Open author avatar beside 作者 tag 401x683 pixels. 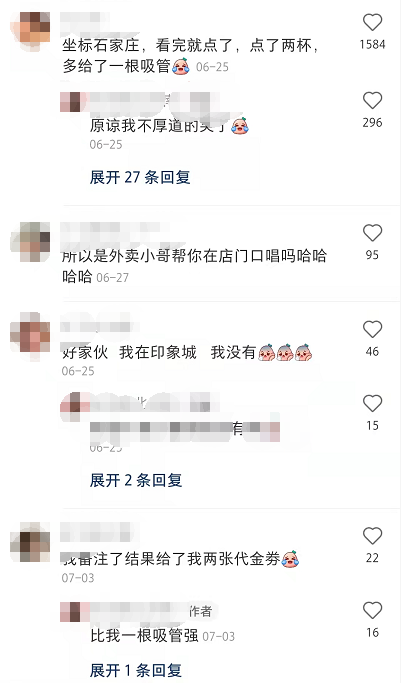click(71, 612)
